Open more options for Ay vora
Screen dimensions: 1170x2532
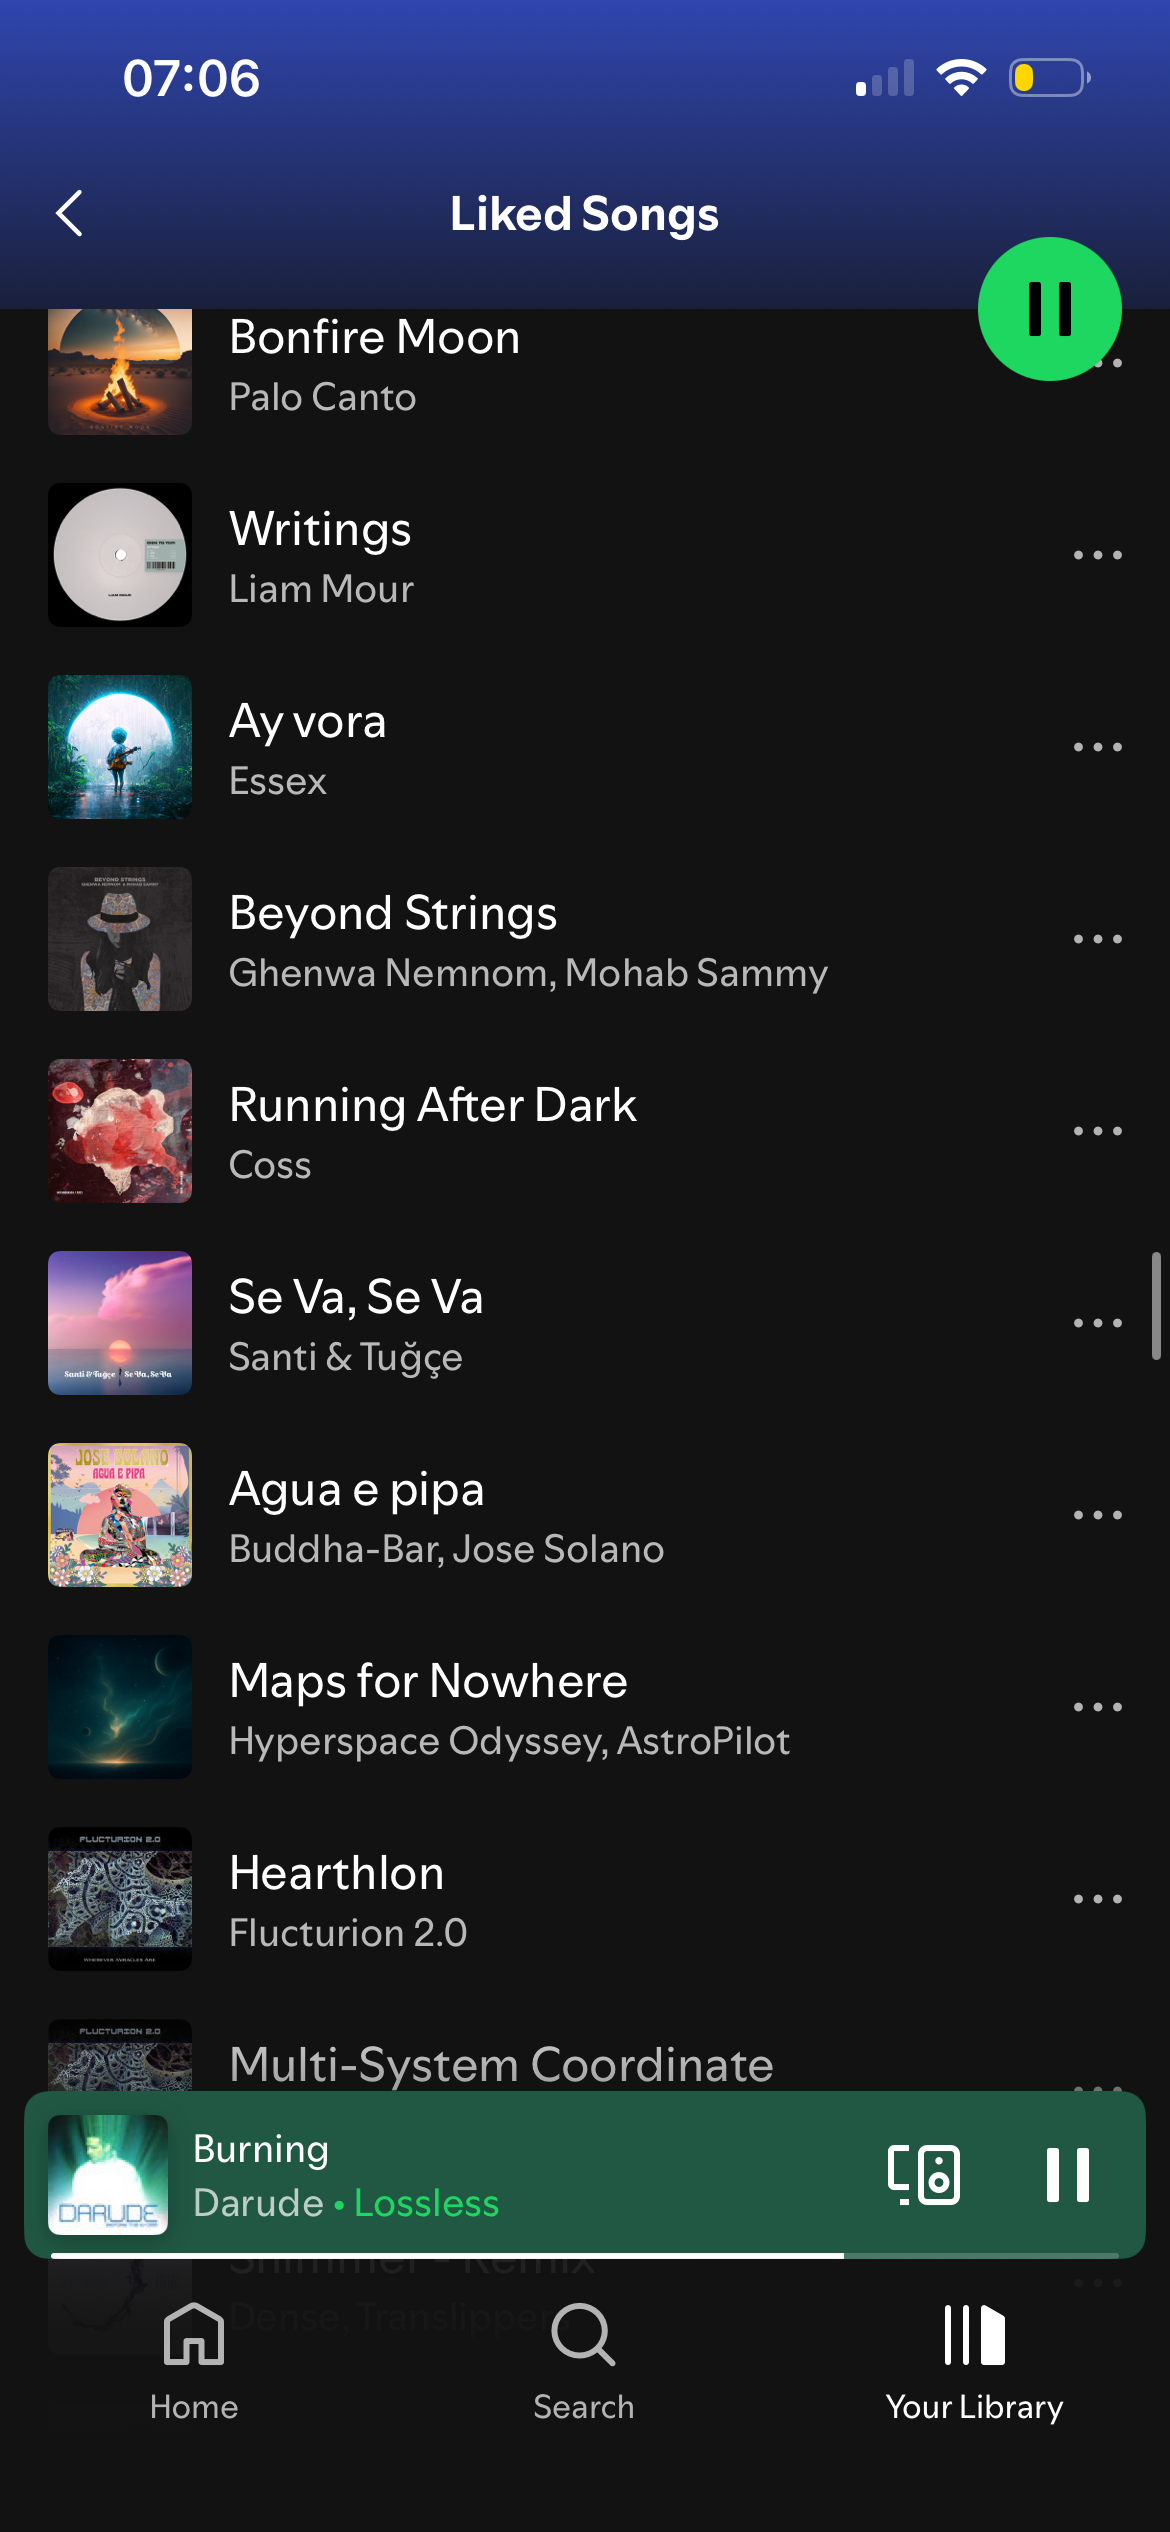click(1097, 747)
